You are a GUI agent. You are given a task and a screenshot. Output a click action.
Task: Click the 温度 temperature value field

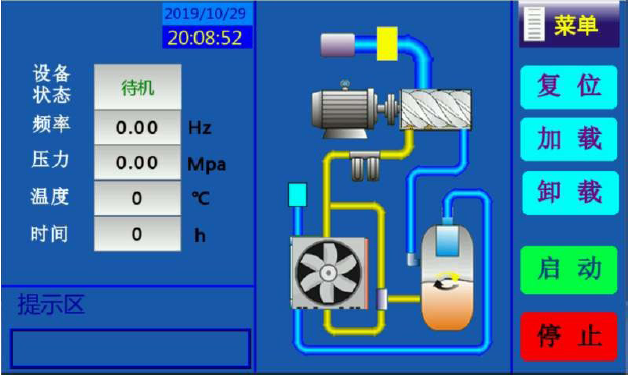[x=137, y=198]
